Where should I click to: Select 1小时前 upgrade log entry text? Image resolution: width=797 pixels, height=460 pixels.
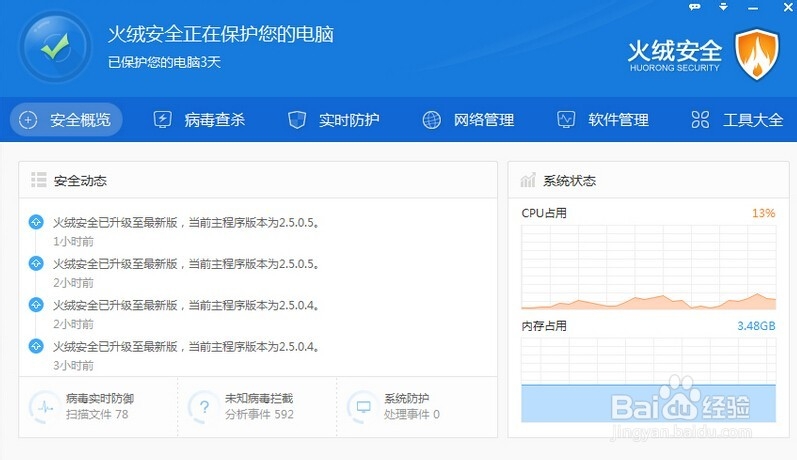point(186,223)
